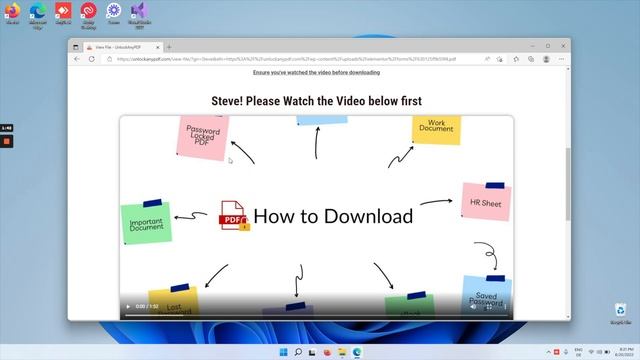Click the tab actions icon in Edge
Image resolution: width=640 pixels, height=360 pixels.
(x=76, y=47)
